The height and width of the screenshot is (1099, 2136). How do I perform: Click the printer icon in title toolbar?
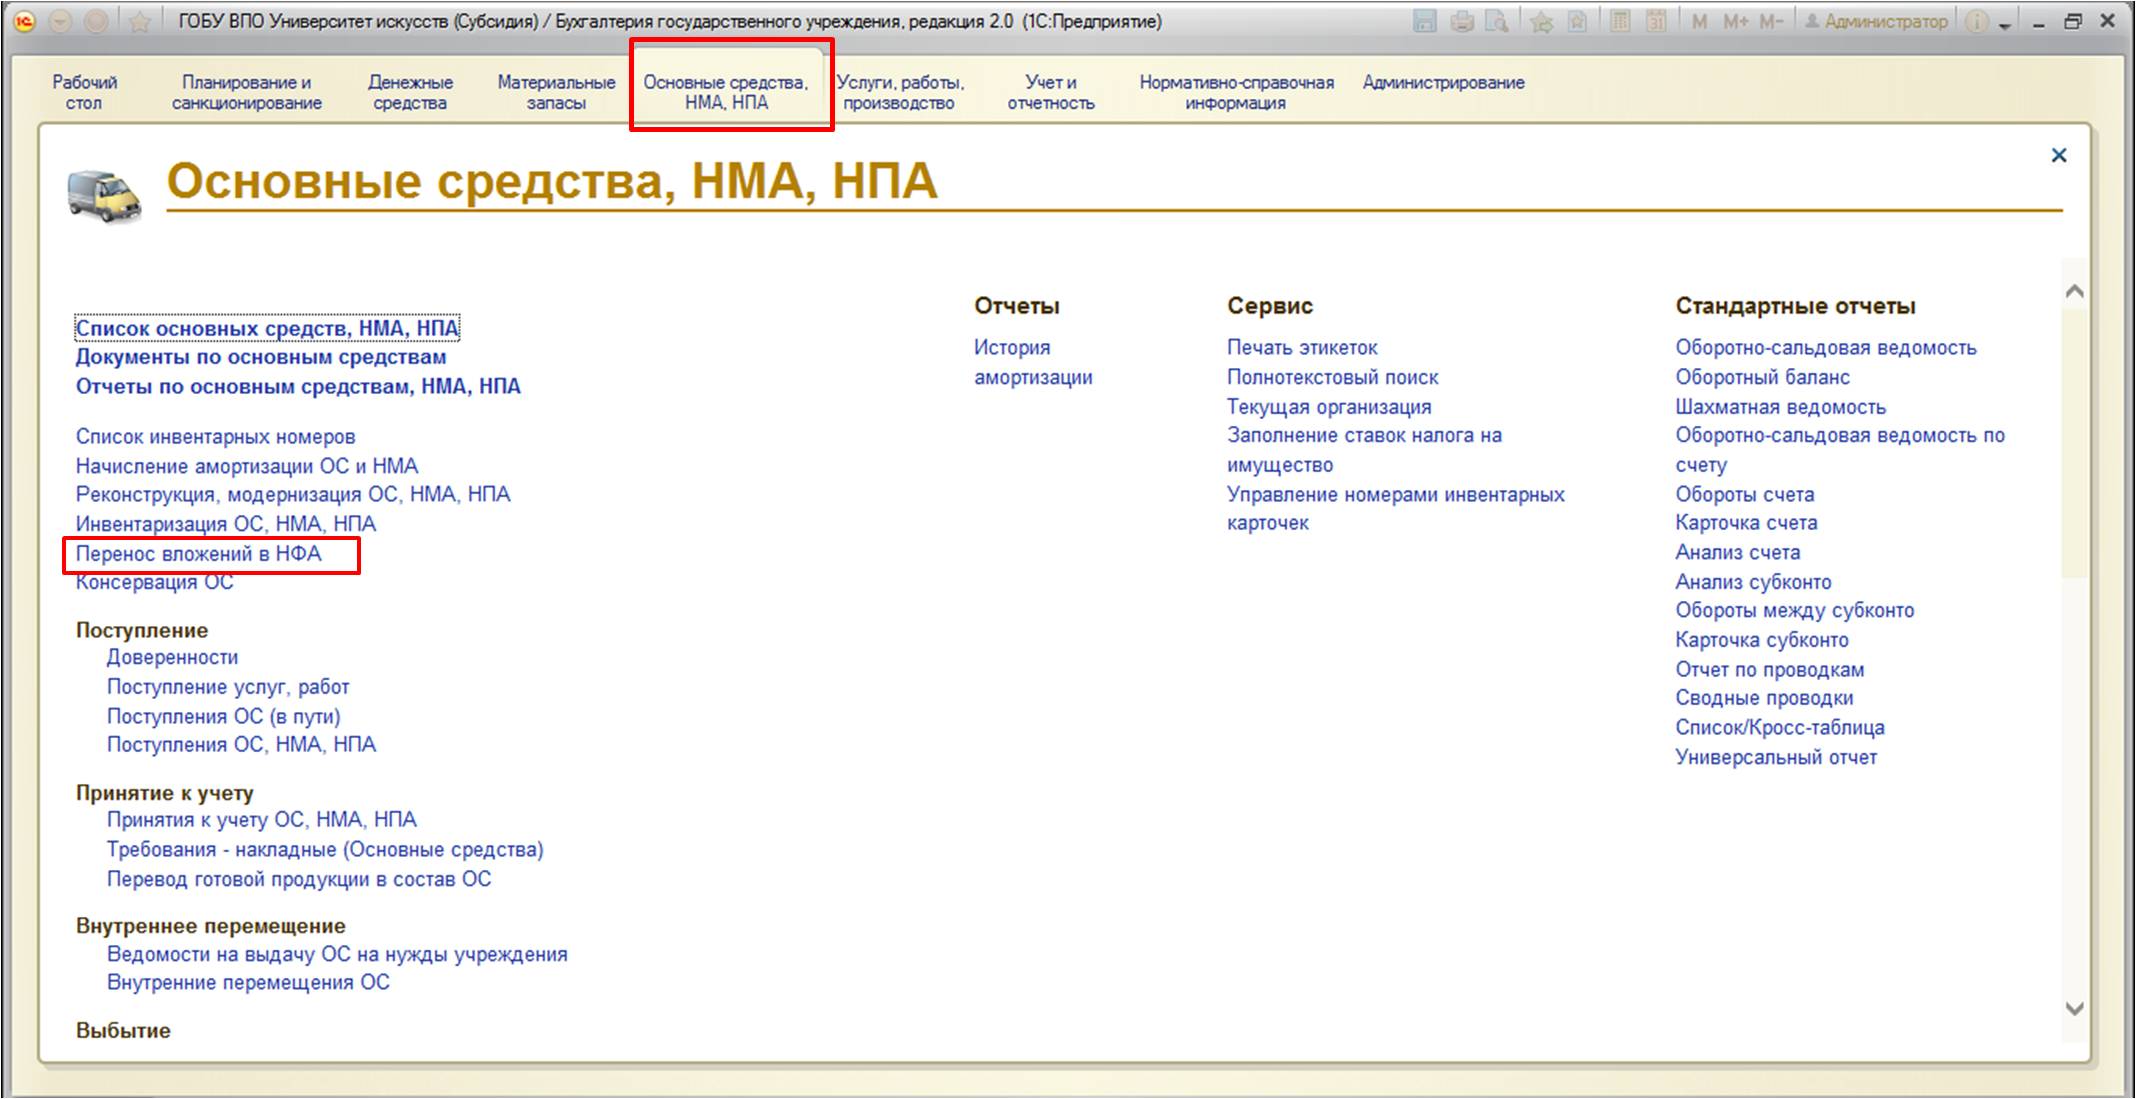coord(1462,21)
